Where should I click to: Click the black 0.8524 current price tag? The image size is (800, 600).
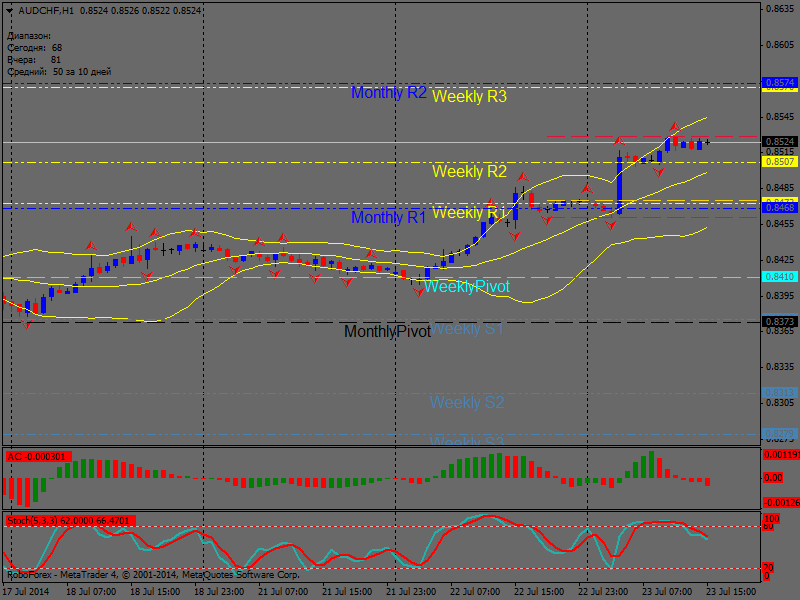click(x=779, y=142)
